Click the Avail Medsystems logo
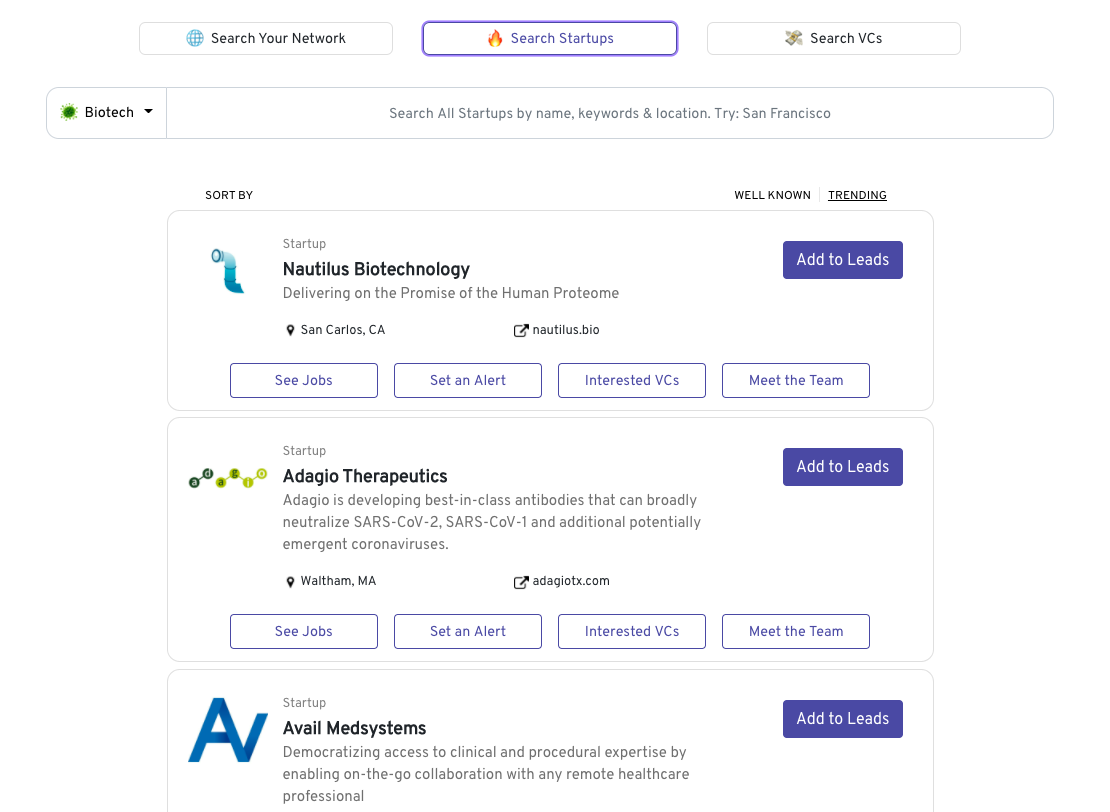Image resolution: width=1110 pixels, height=812 pixels. pos(228,730)
